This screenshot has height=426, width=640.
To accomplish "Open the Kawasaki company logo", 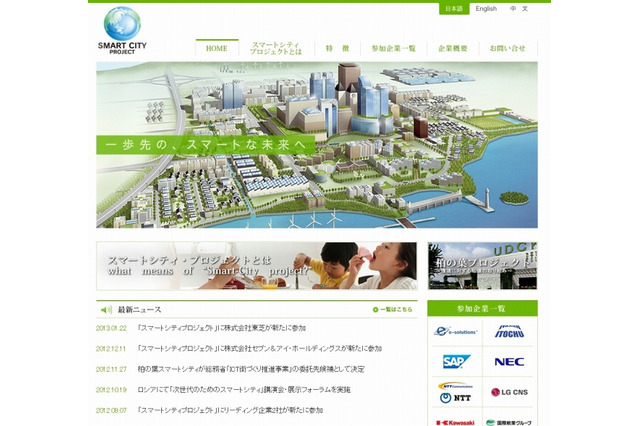I will pyautogui.click(x=456, y=423).
